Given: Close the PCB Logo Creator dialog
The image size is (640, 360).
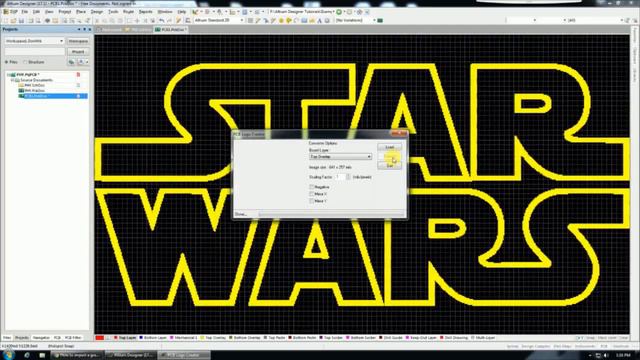Looking at the screenshot, I should point(399,133).
